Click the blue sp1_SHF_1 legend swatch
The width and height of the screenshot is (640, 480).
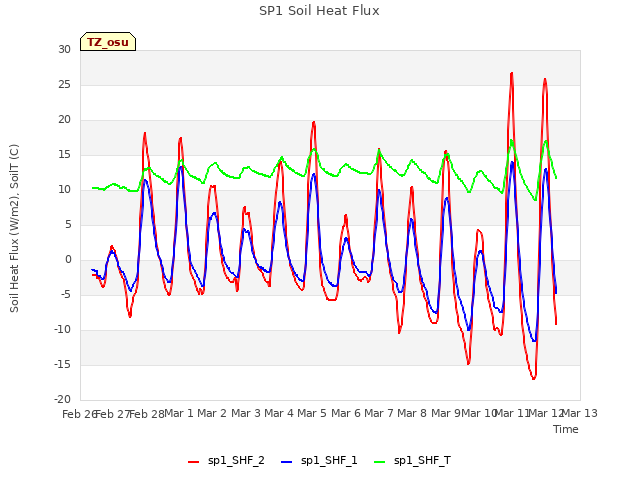(x=287, y=462)
